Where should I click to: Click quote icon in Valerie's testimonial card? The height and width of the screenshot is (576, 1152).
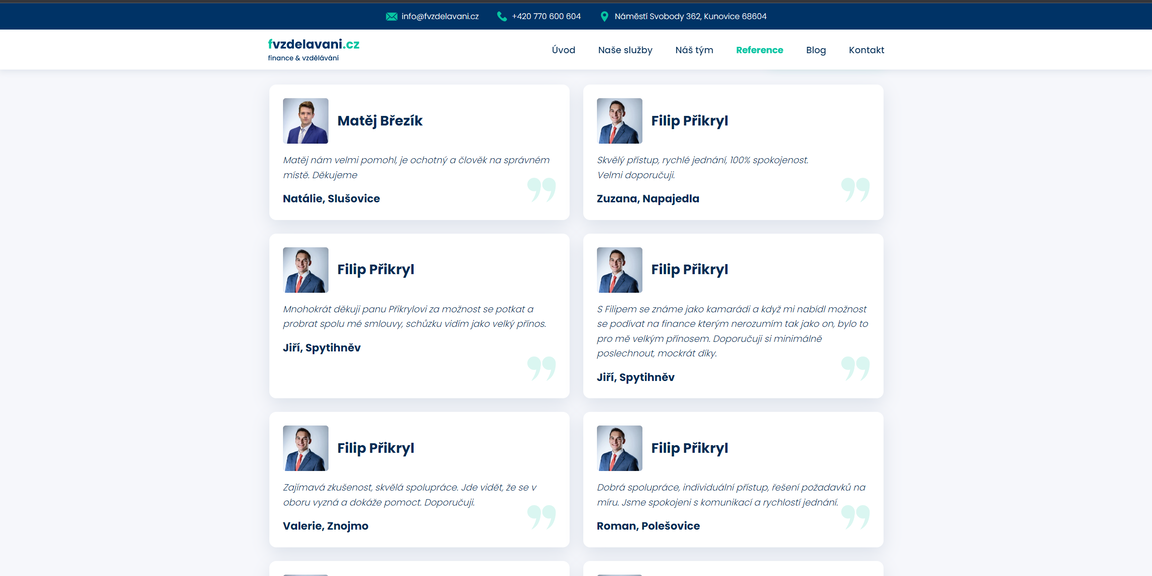click(541, 517)
